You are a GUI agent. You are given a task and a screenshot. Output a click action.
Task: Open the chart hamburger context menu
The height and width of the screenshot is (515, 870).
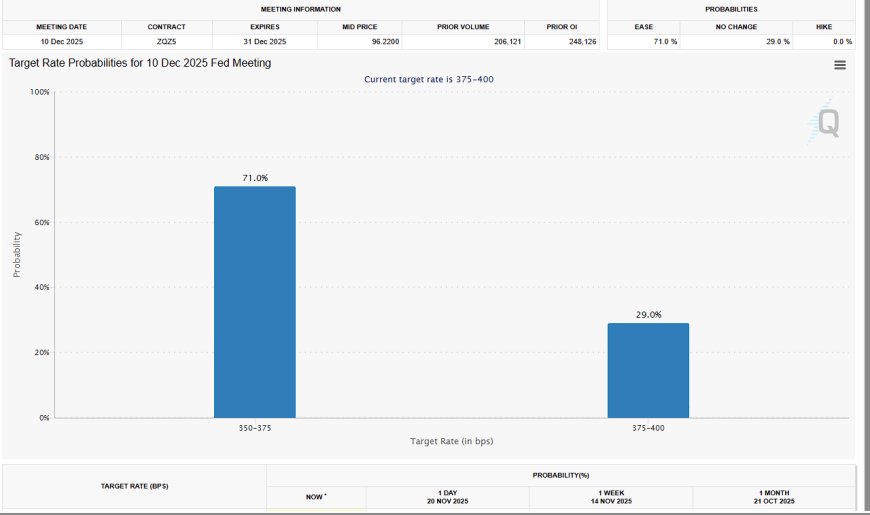coord(839,65)
